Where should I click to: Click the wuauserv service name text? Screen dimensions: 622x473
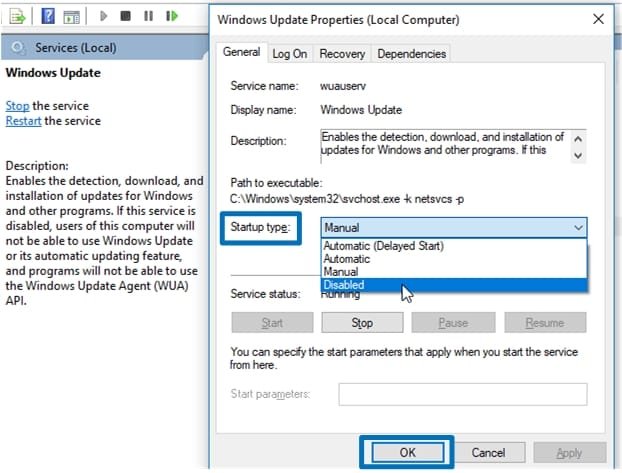tap(343, 86)
